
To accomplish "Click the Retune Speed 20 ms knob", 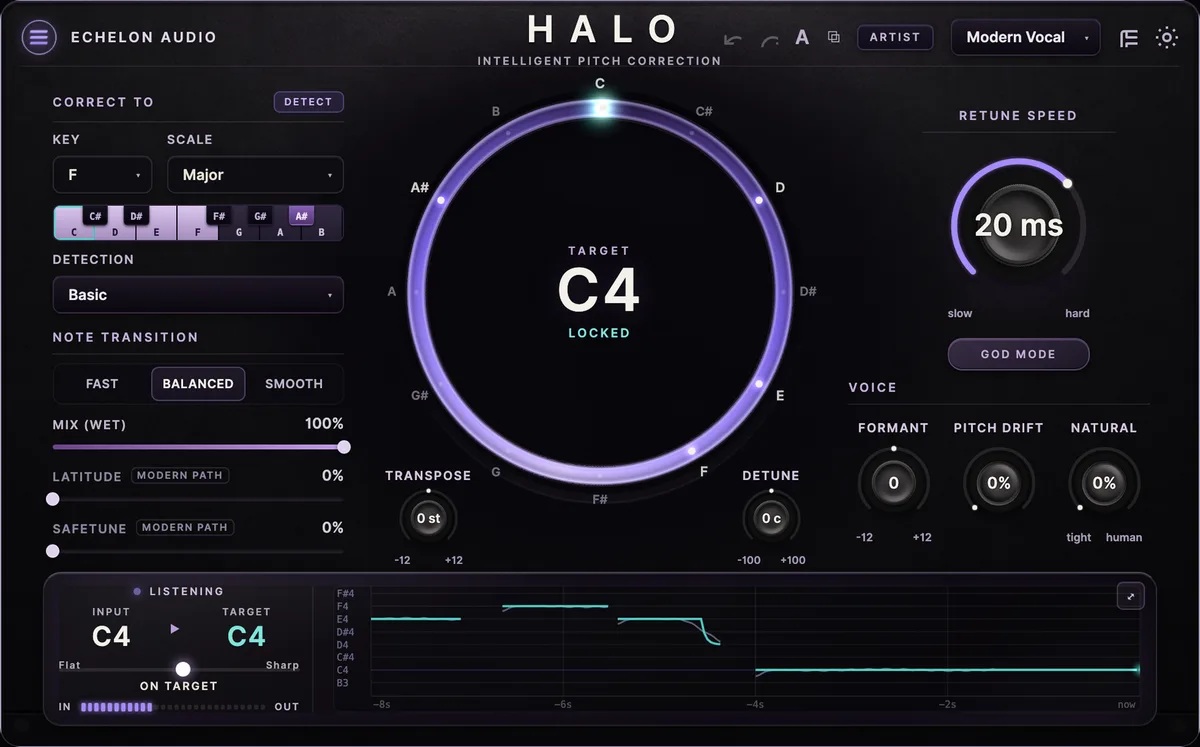I will pyautogui.click(x=1018, y=225).
